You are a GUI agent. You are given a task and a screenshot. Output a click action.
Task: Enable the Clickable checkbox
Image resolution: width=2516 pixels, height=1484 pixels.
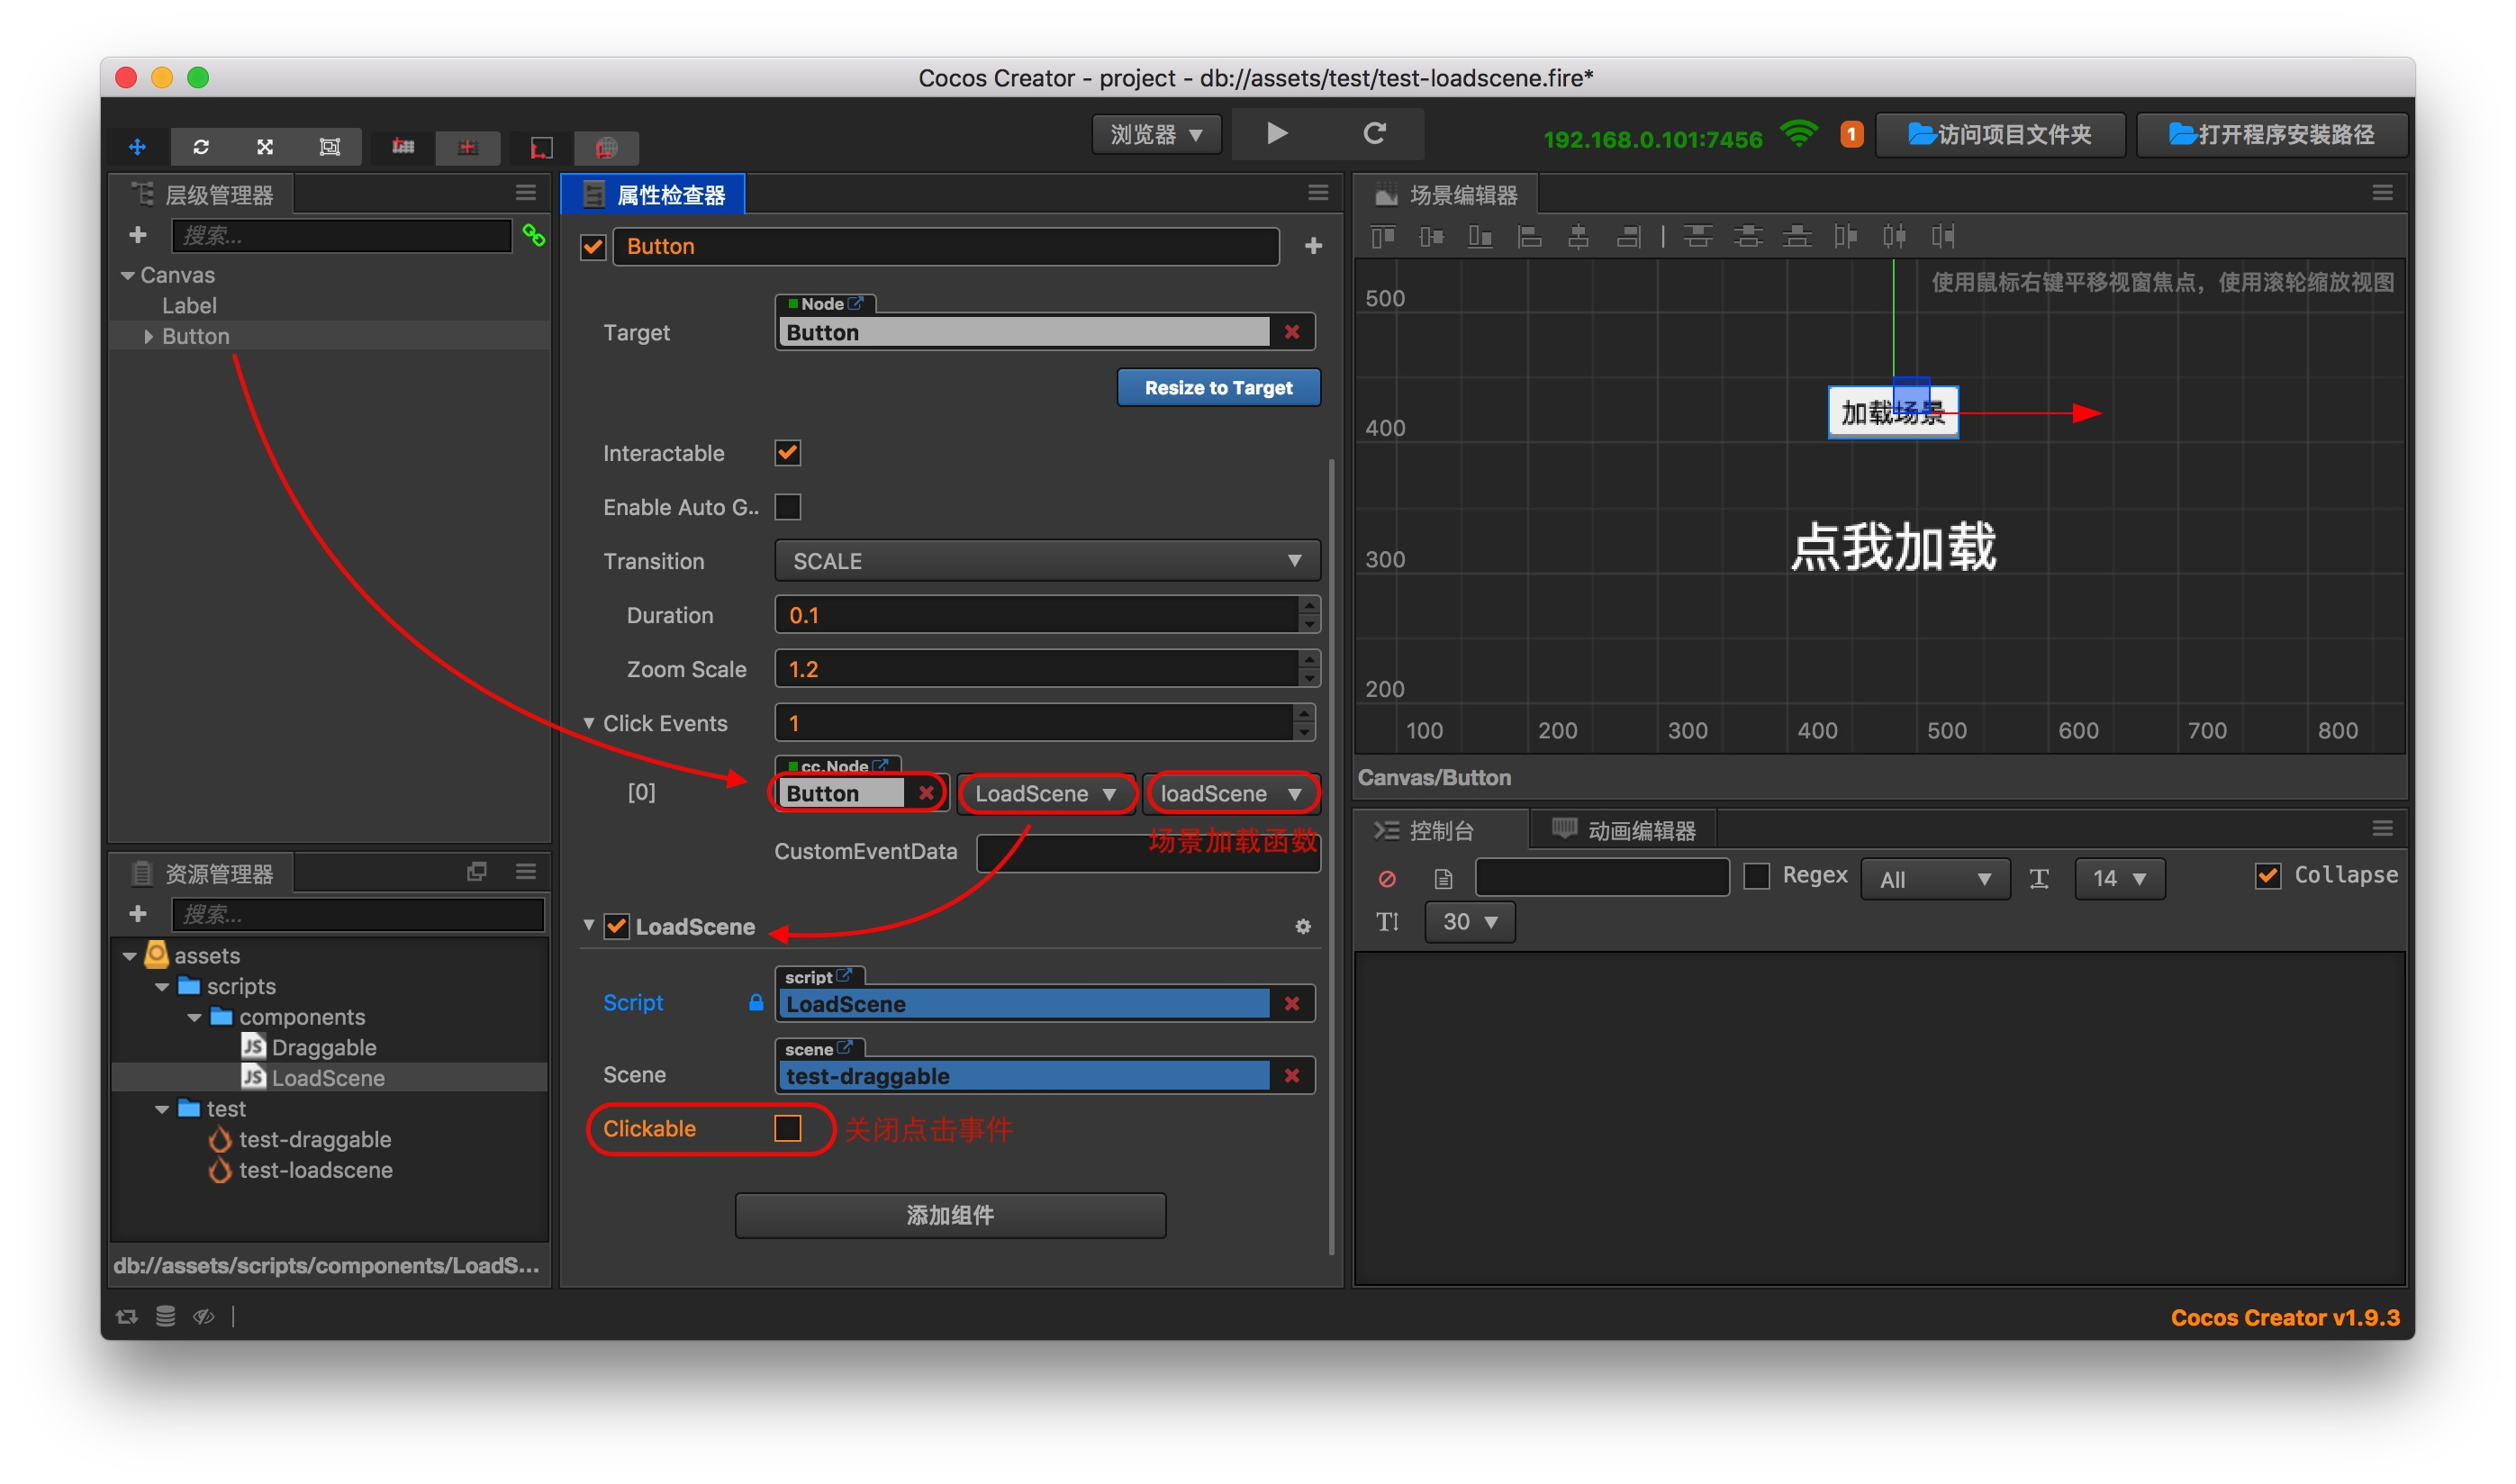tap(788, 1128)
